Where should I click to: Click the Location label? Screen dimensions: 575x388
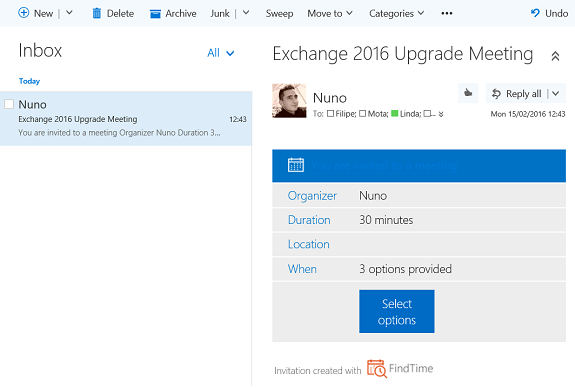(x=308, y=244)
